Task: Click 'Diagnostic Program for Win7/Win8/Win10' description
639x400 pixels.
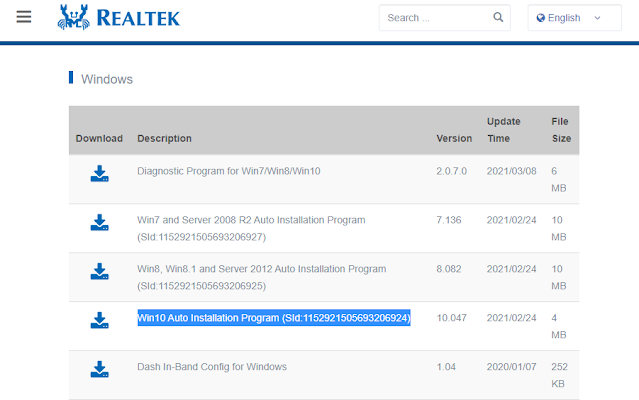Action: point(229,171)
